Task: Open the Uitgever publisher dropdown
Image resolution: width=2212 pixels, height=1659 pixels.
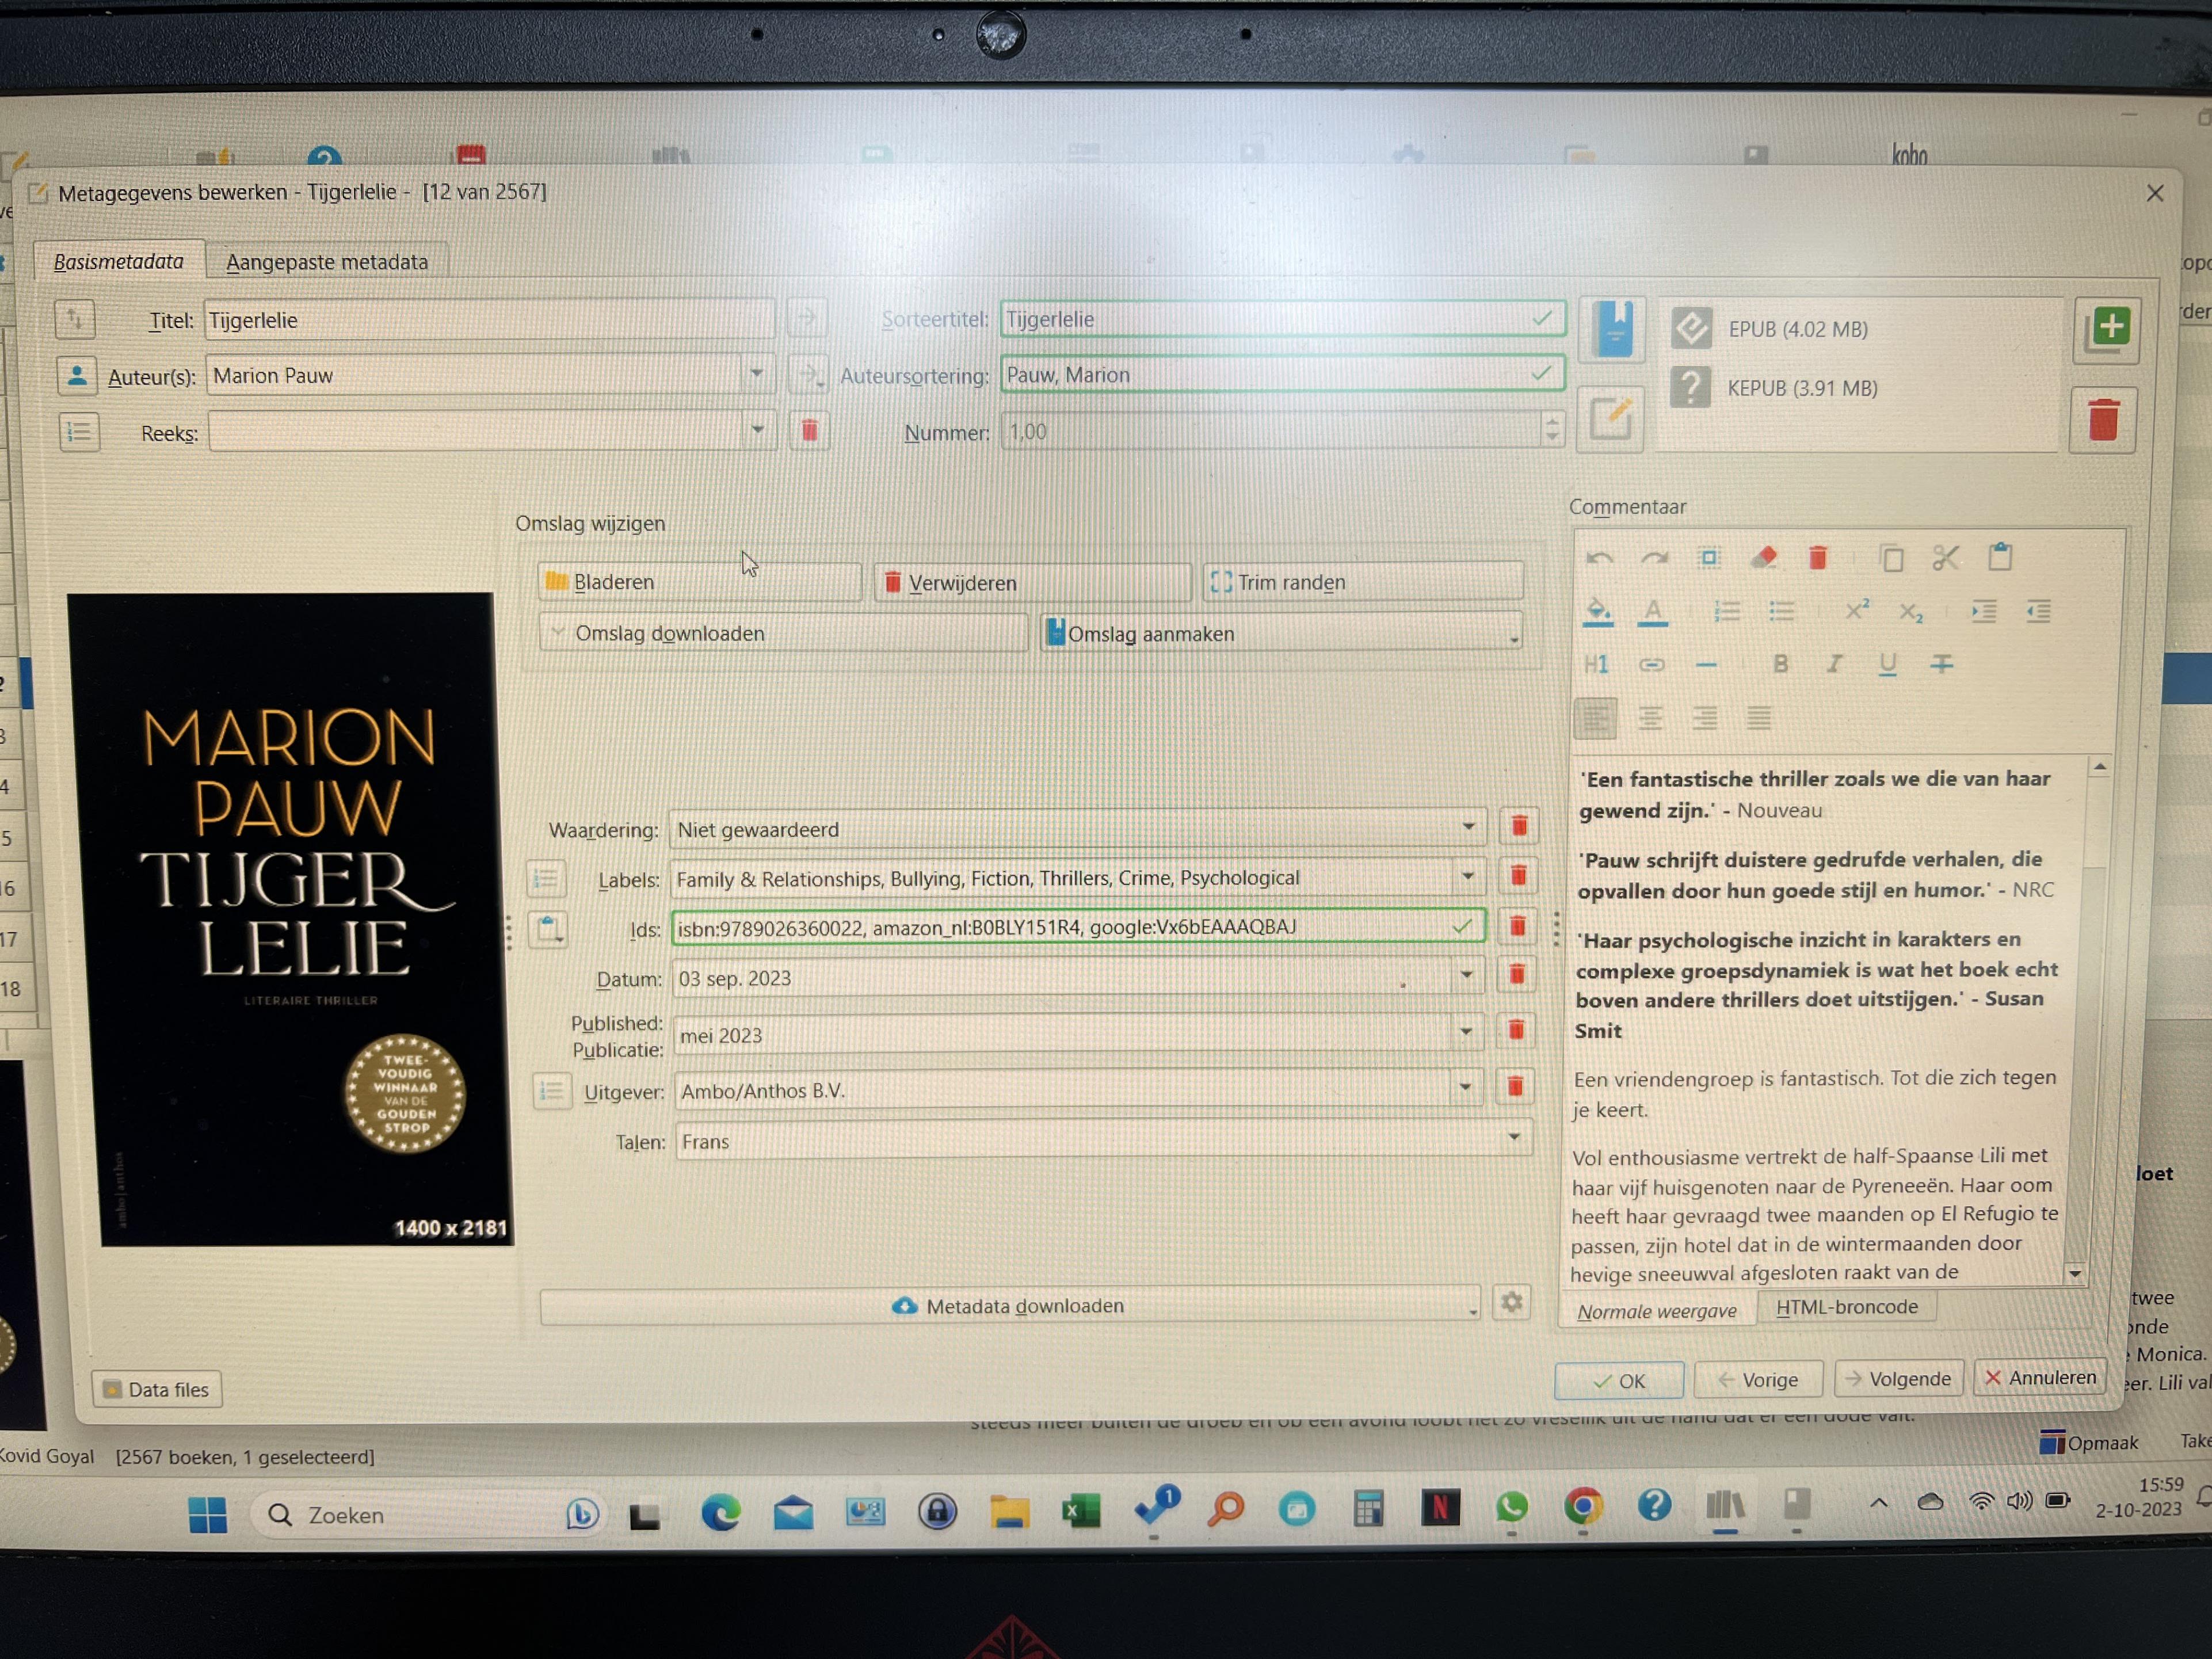Action: click(x=1465, y=1088)
